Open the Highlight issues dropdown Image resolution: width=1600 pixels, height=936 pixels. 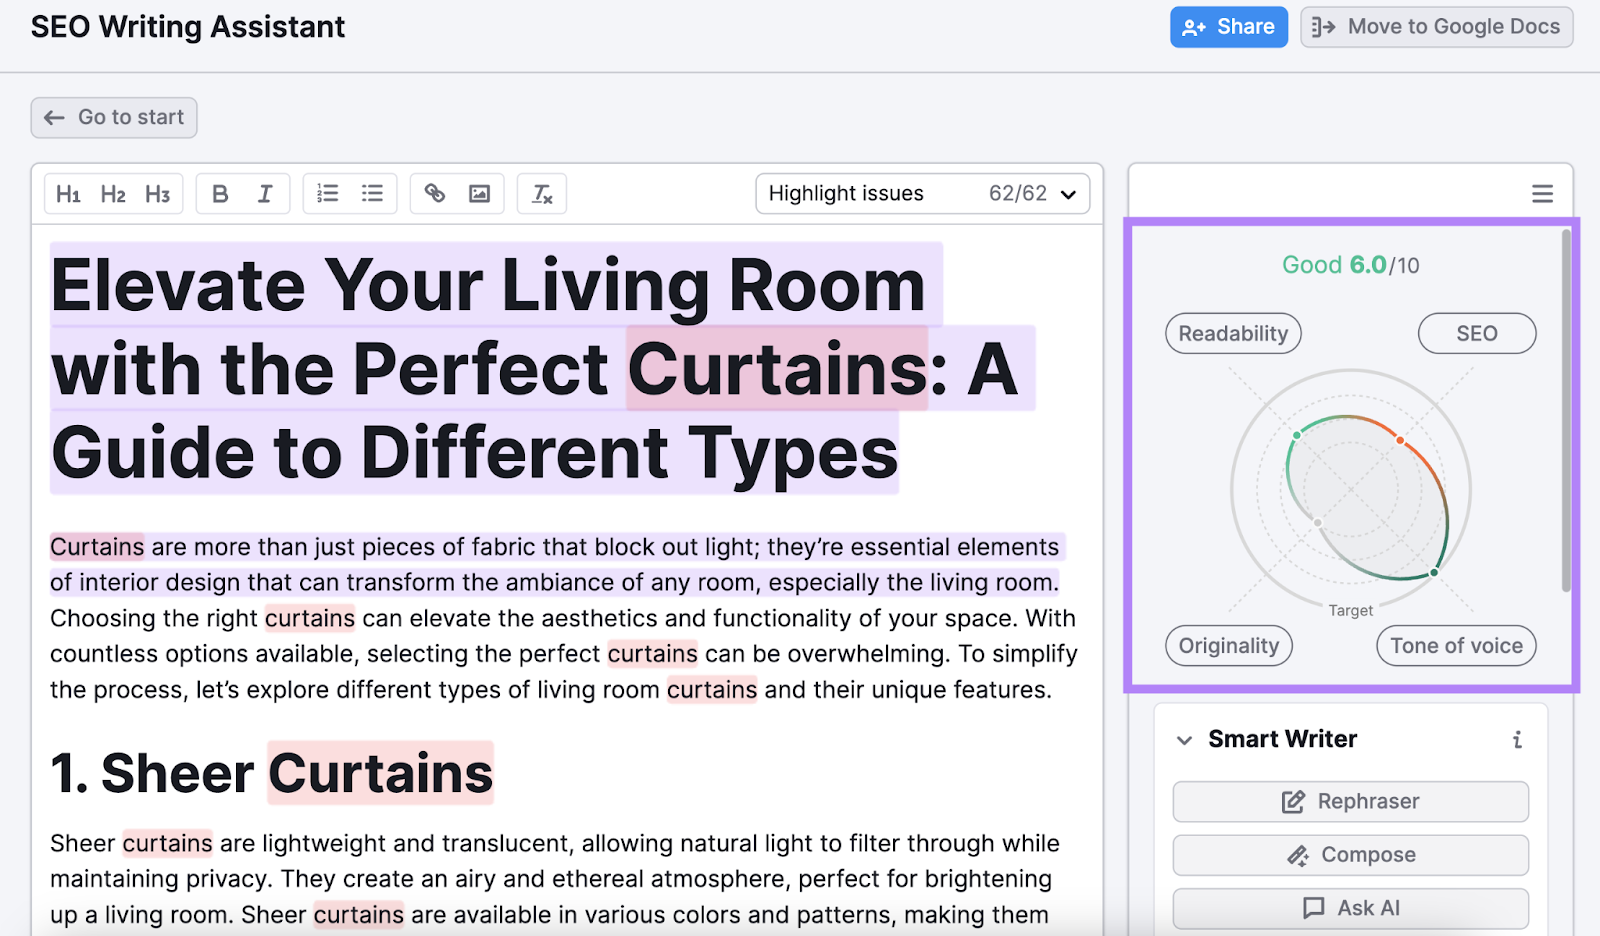[922, 194]
